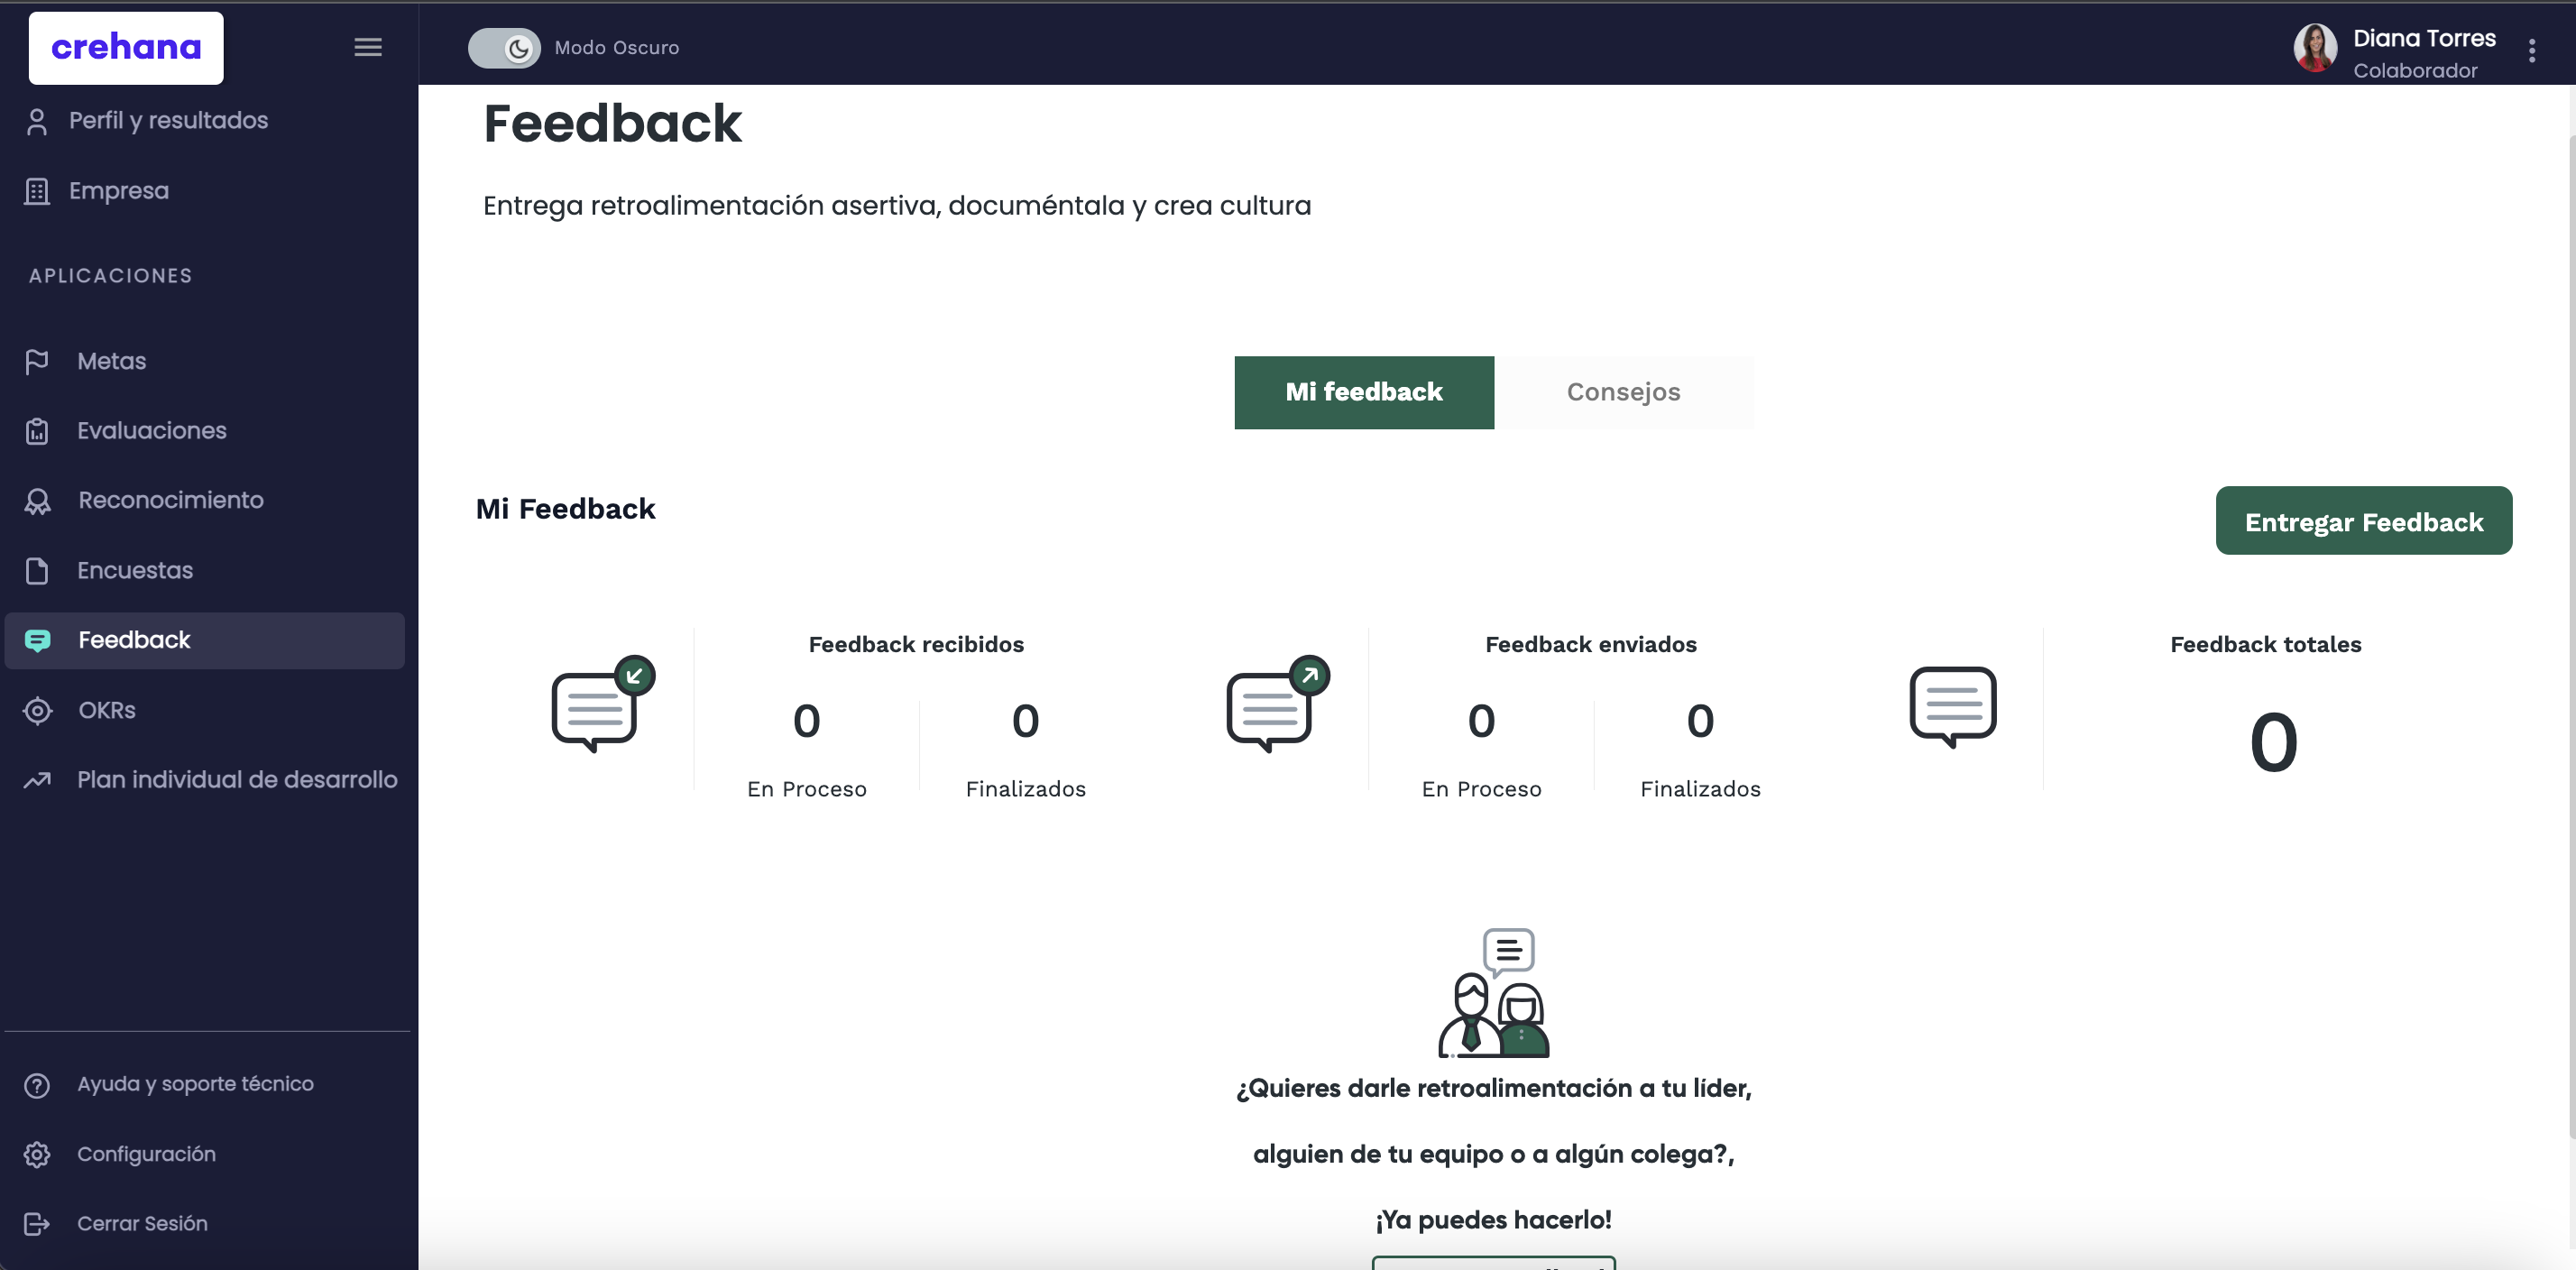
Task: Expand the Plan individual de desarrollo menu
Action: [x=238, y=778]
